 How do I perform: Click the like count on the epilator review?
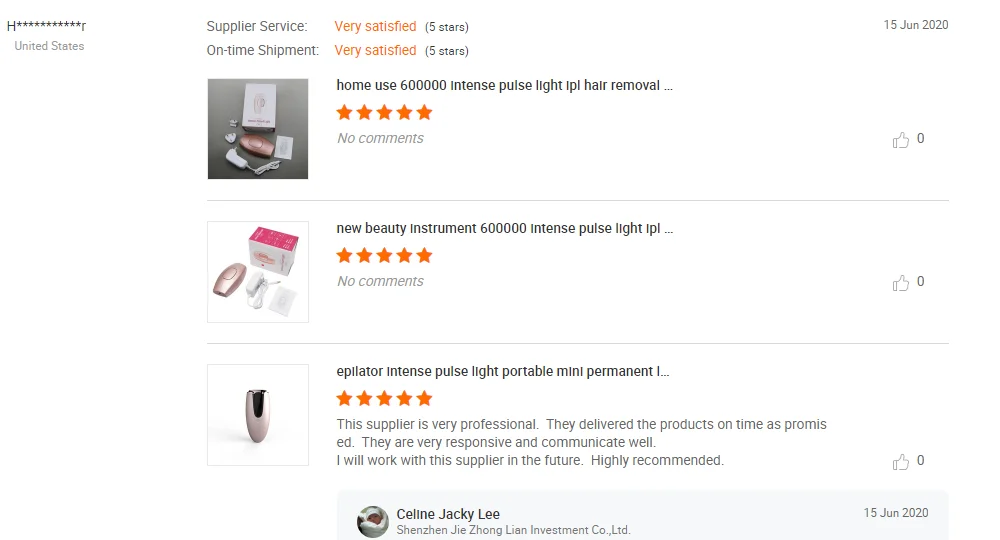coord(920,460)
